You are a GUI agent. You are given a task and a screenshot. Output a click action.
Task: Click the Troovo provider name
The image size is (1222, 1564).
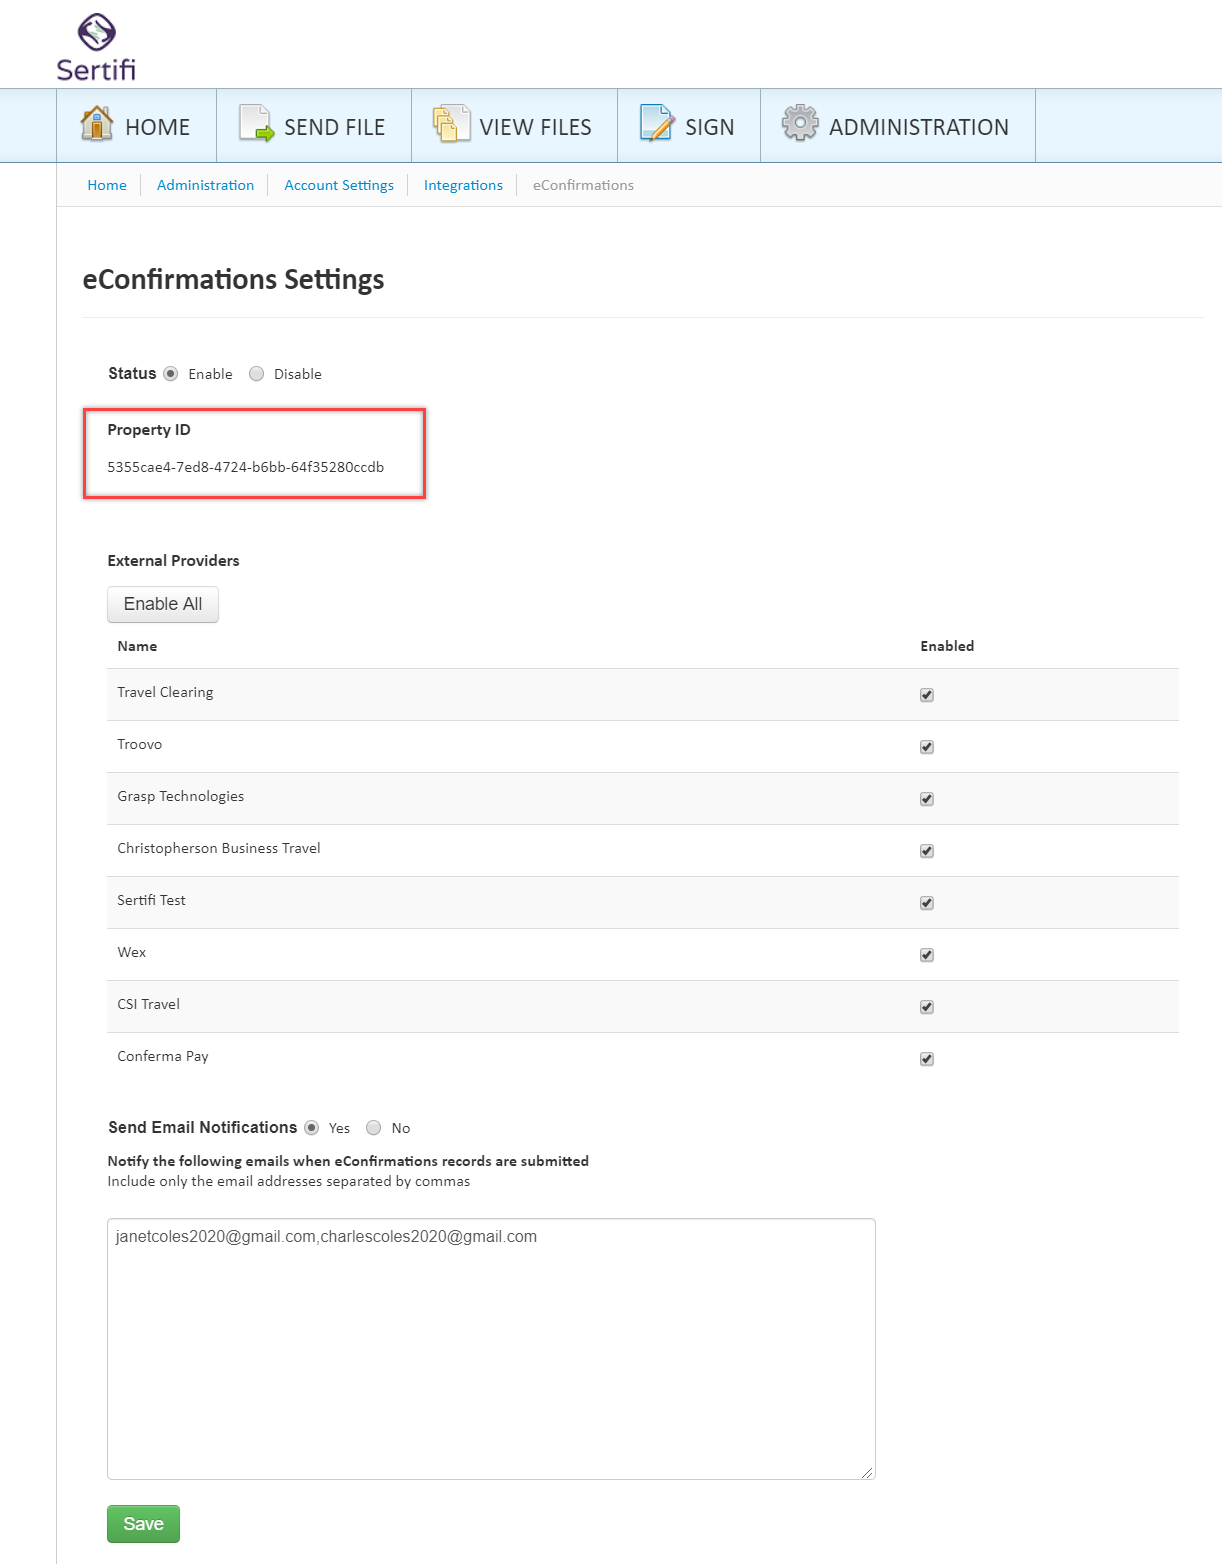pyautogui.click(x=140, y=744)
